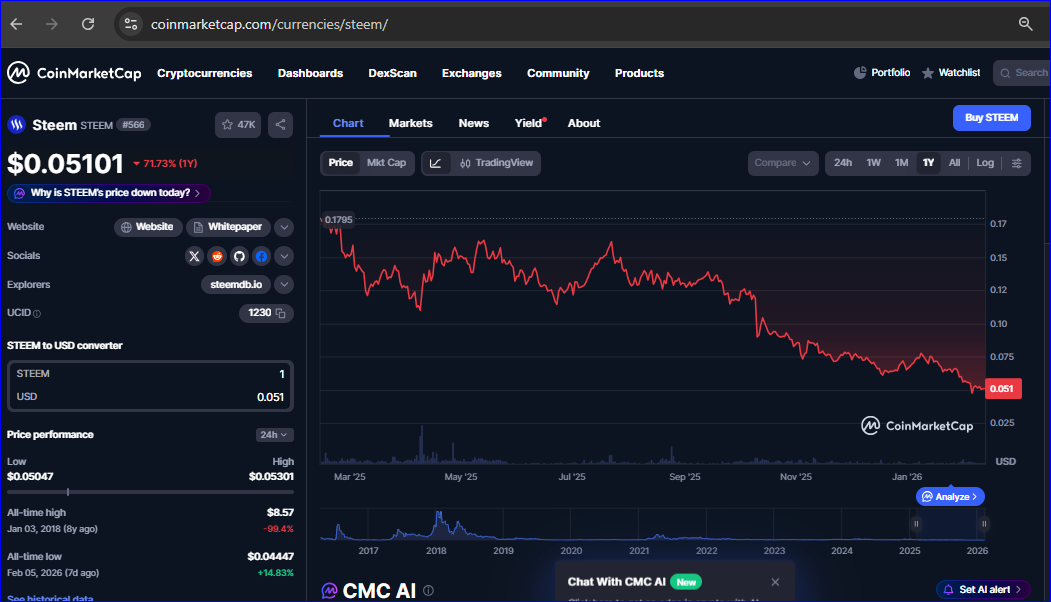
Task: Reload the page with refresh icon
Action: 88,24
